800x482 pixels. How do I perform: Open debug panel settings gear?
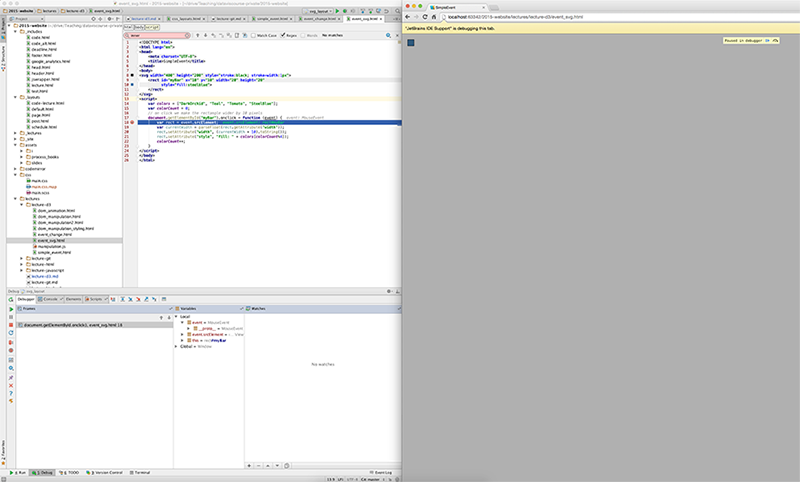pyautogui.click(x=389, y=291)
